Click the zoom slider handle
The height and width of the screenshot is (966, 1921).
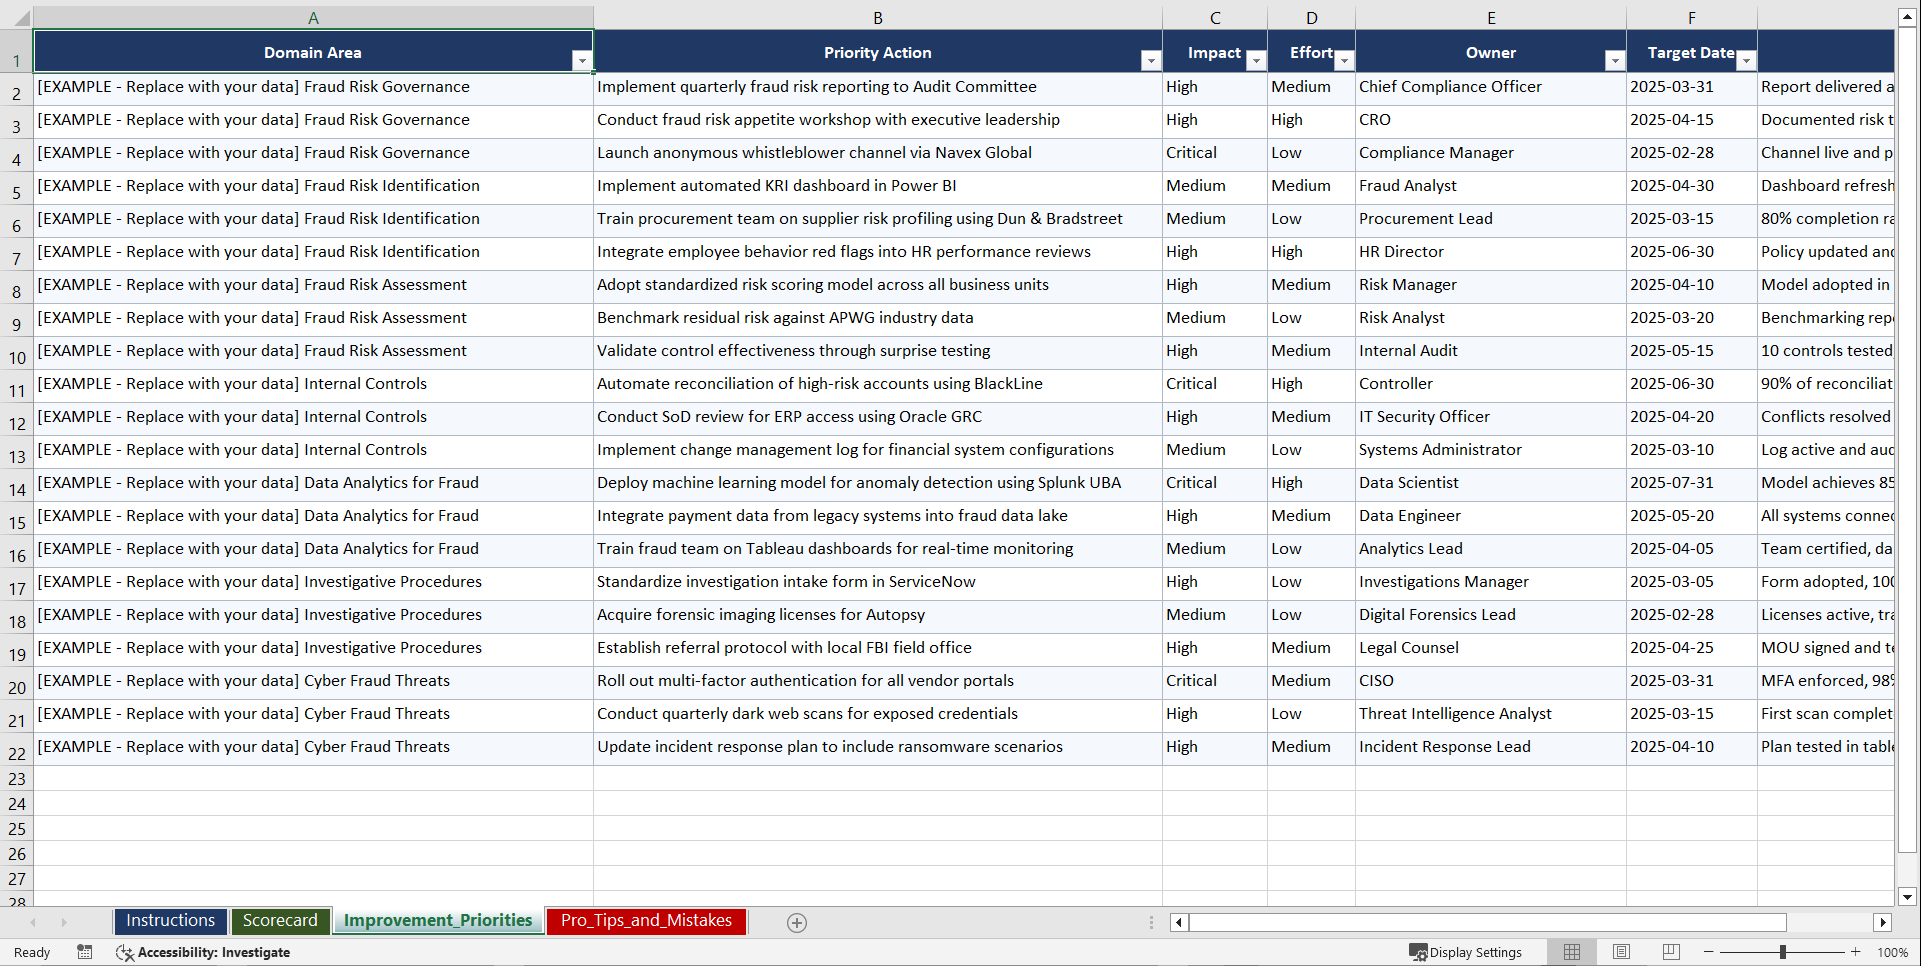coord(1783,952)
